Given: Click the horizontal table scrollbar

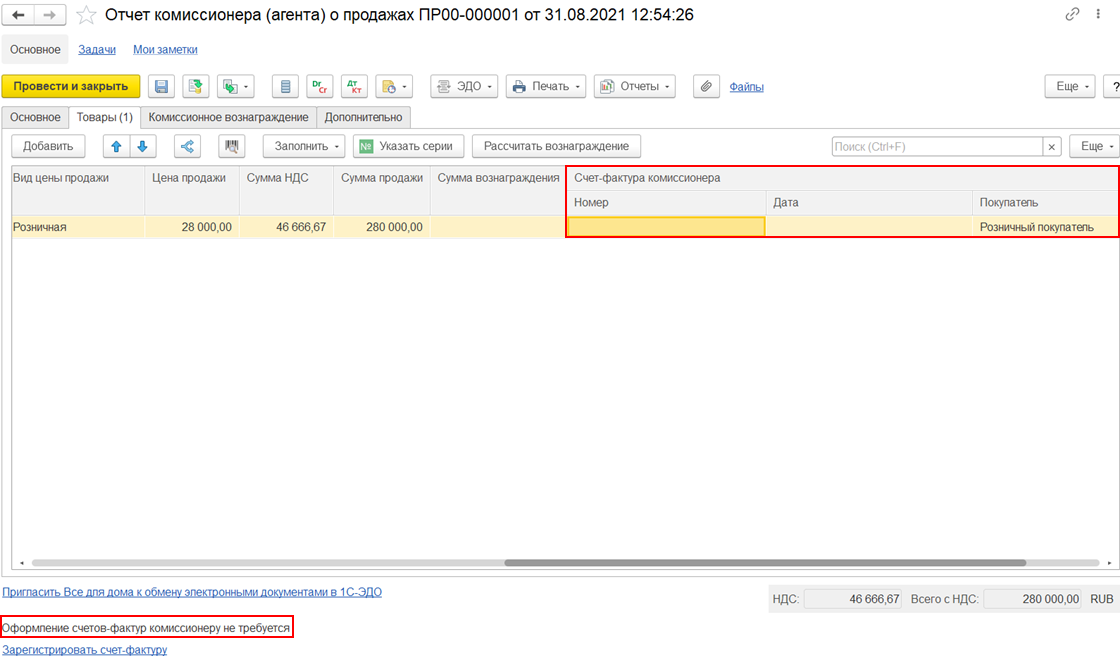Looking at the screenshot, I should coord(765,563).
